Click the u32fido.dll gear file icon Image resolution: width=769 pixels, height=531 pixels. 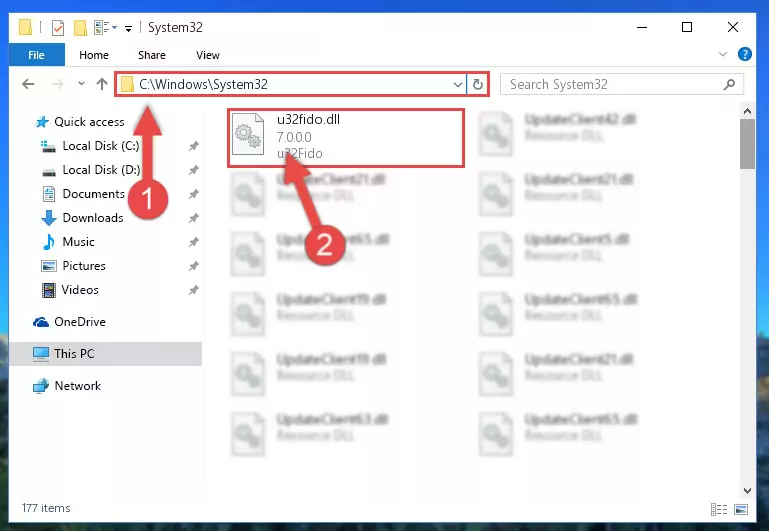[248, 134]
